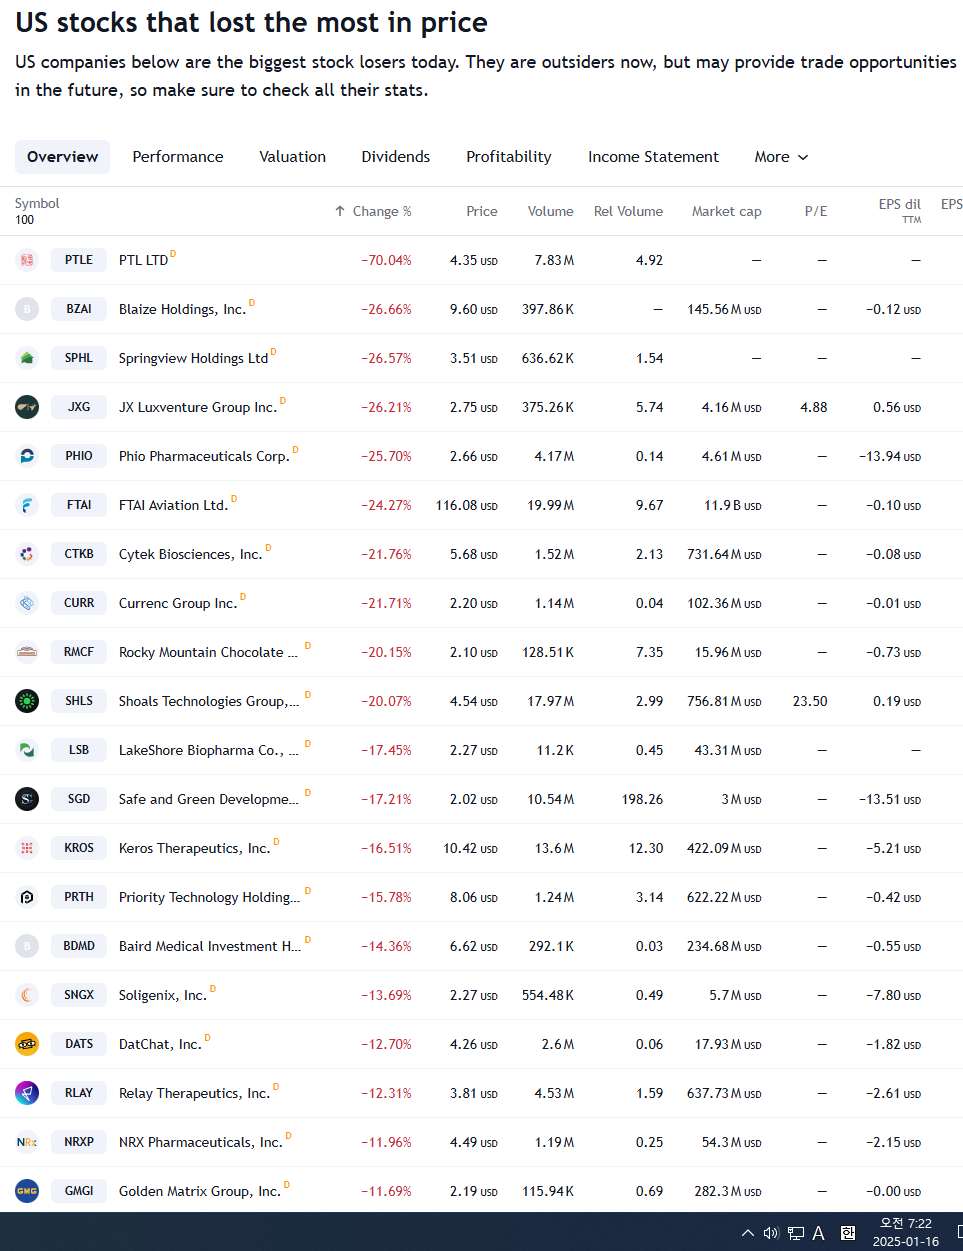Open the CURR ticker link
The image size is (963, 1251).
pos(79,603)
